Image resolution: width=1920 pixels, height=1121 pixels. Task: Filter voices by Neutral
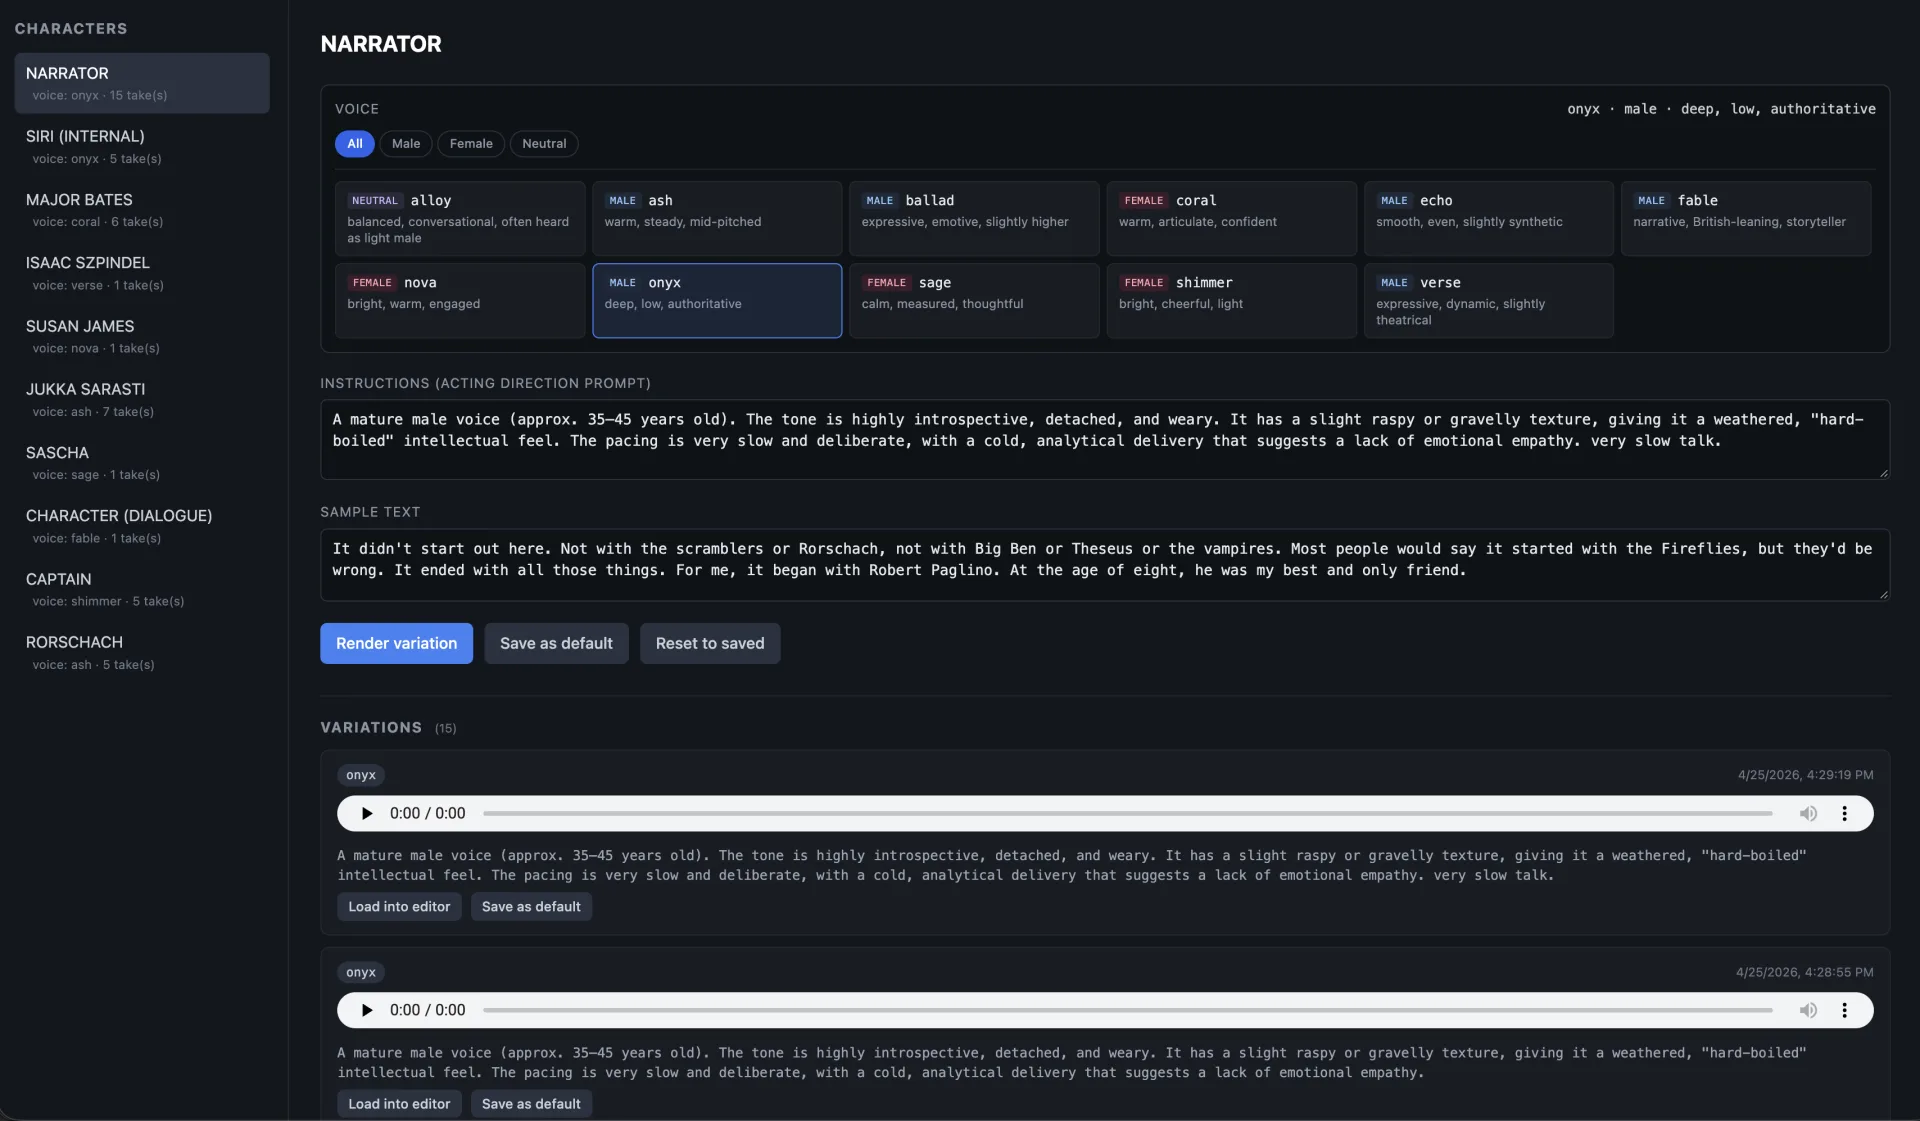[544, 144]
